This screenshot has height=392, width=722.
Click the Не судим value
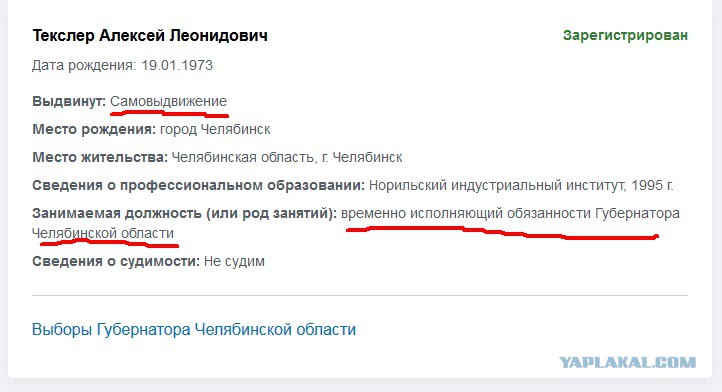click(x=234, y=262)
